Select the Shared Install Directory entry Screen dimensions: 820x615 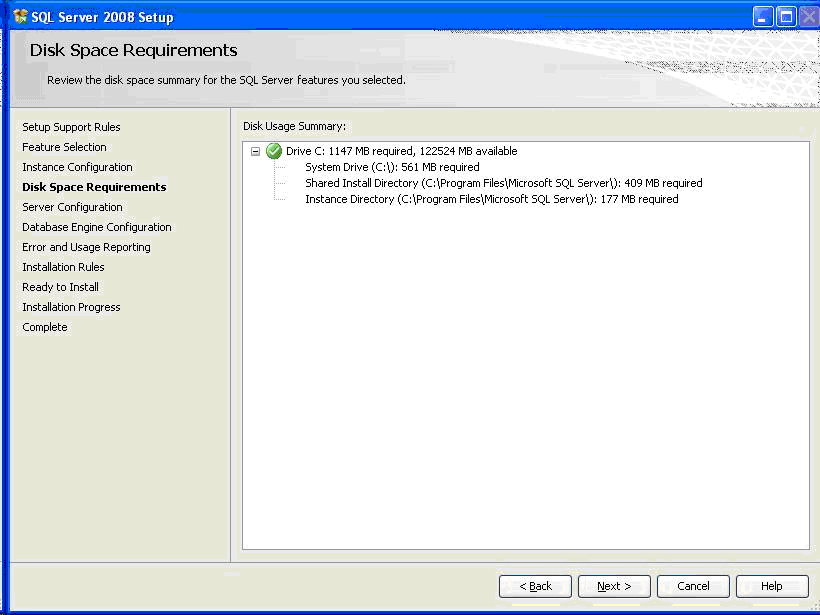coord(503,183)
